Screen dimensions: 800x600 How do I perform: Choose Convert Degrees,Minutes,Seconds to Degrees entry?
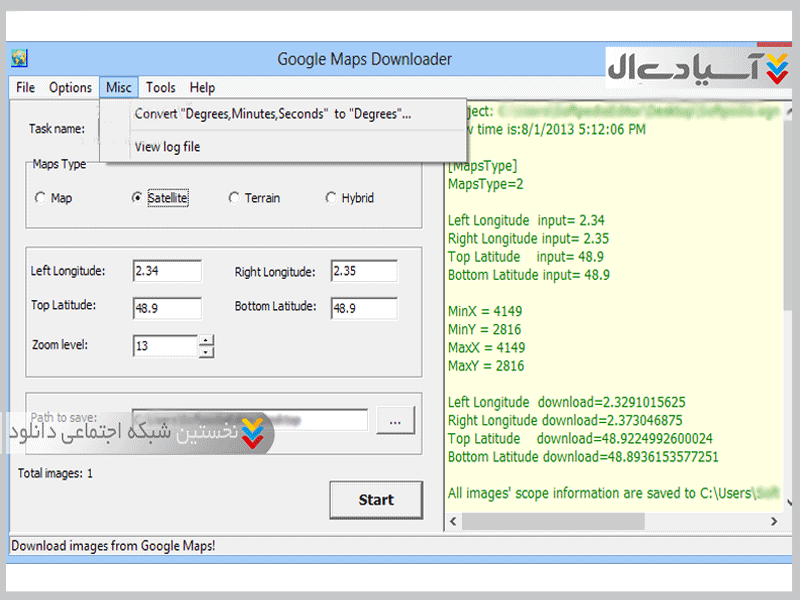(x=273, y=114)
